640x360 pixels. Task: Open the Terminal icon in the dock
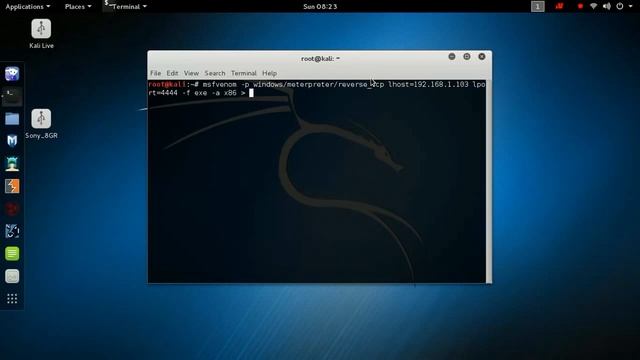(x=12, y=96)
